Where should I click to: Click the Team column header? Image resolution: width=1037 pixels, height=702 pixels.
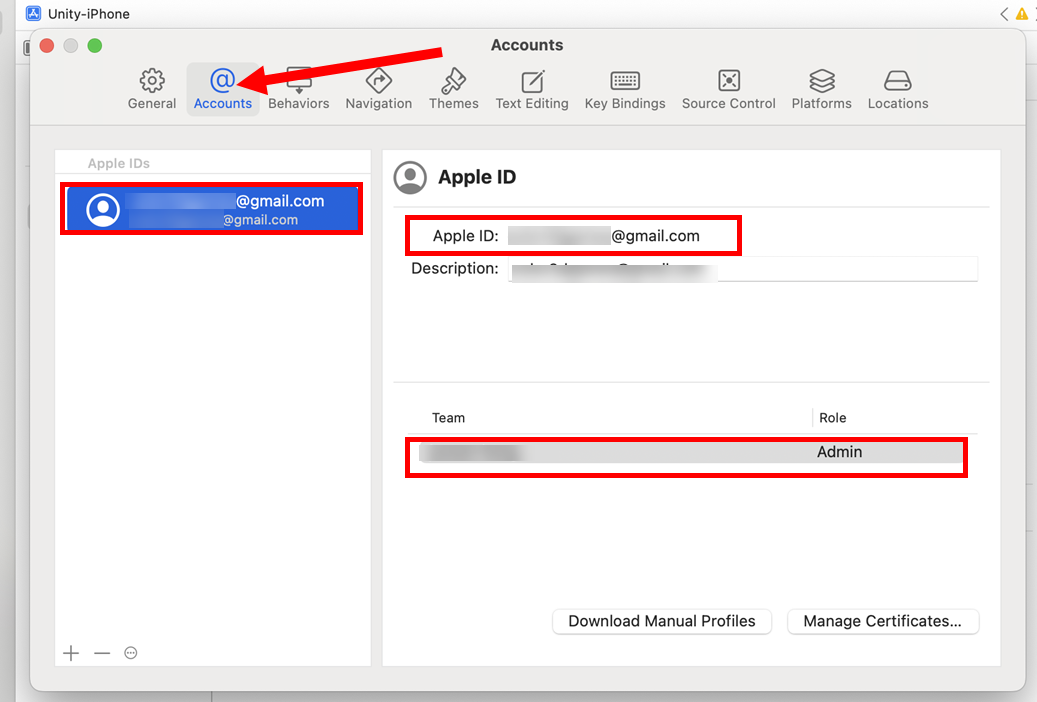(x=448, y=418)
